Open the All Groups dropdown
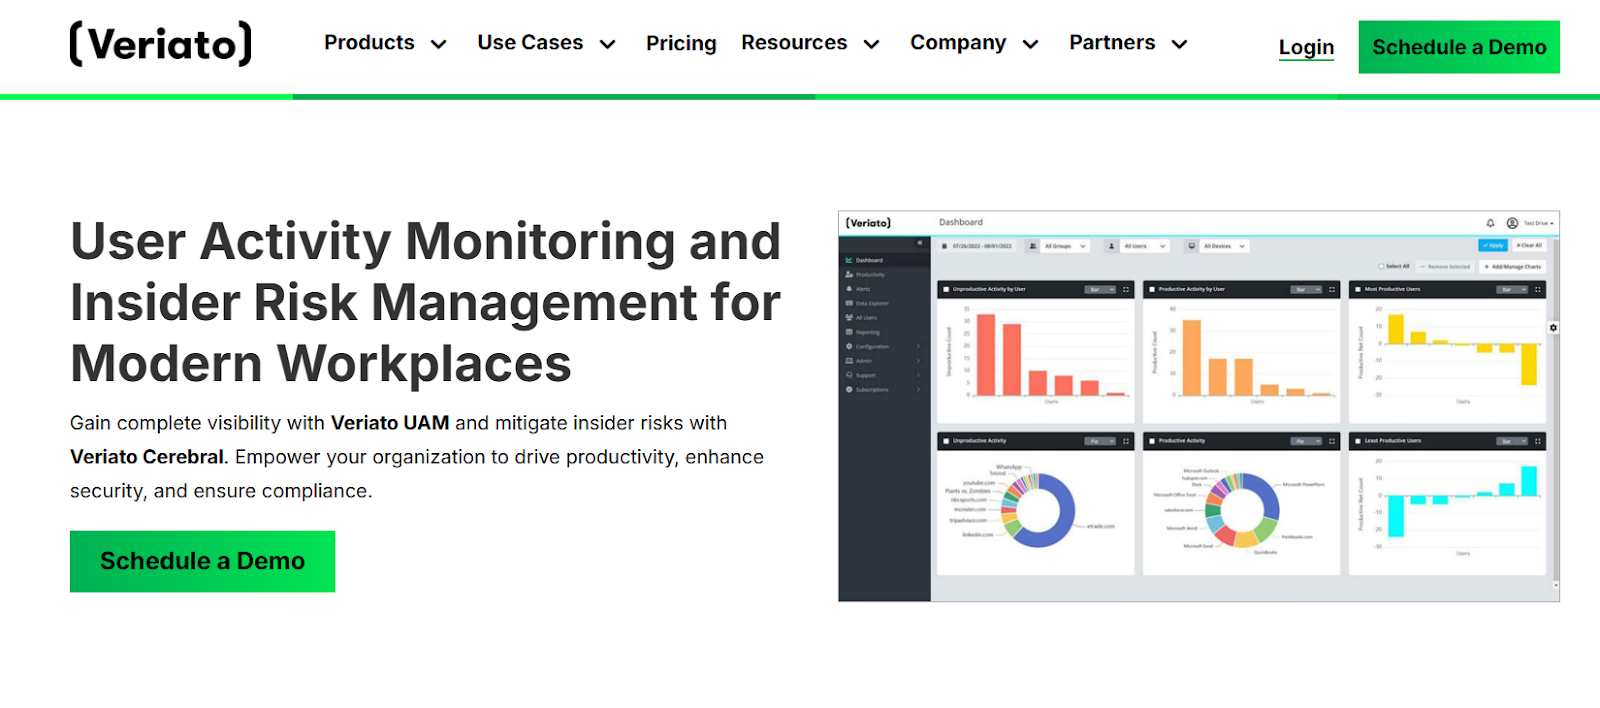Viewport: 1600px width, 708px height. (1065, 246)
